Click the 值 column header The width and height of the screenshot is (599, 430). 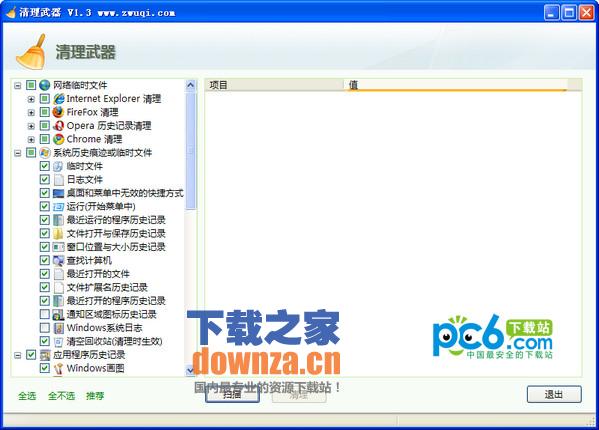coord(455,85)
